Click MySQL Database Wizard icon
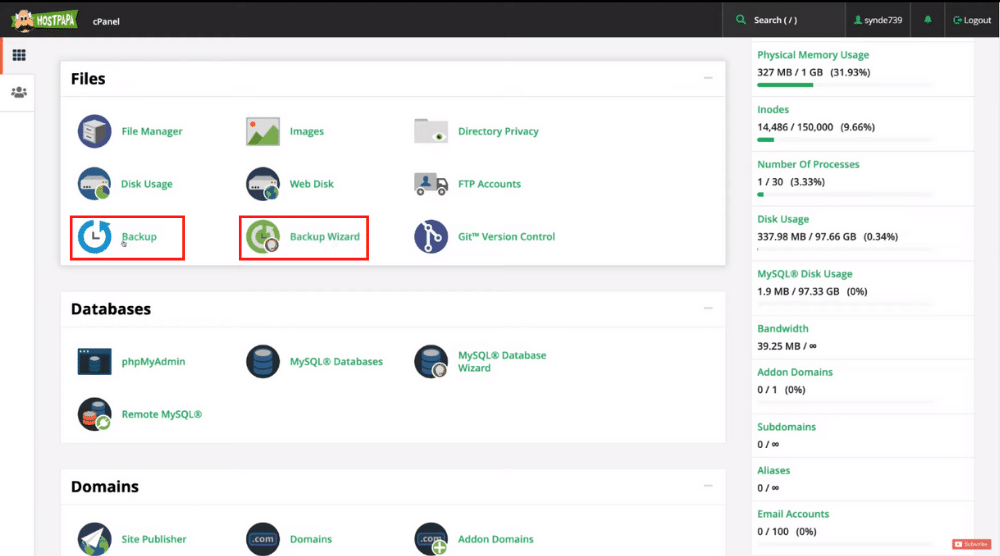 tap(431, 362)
